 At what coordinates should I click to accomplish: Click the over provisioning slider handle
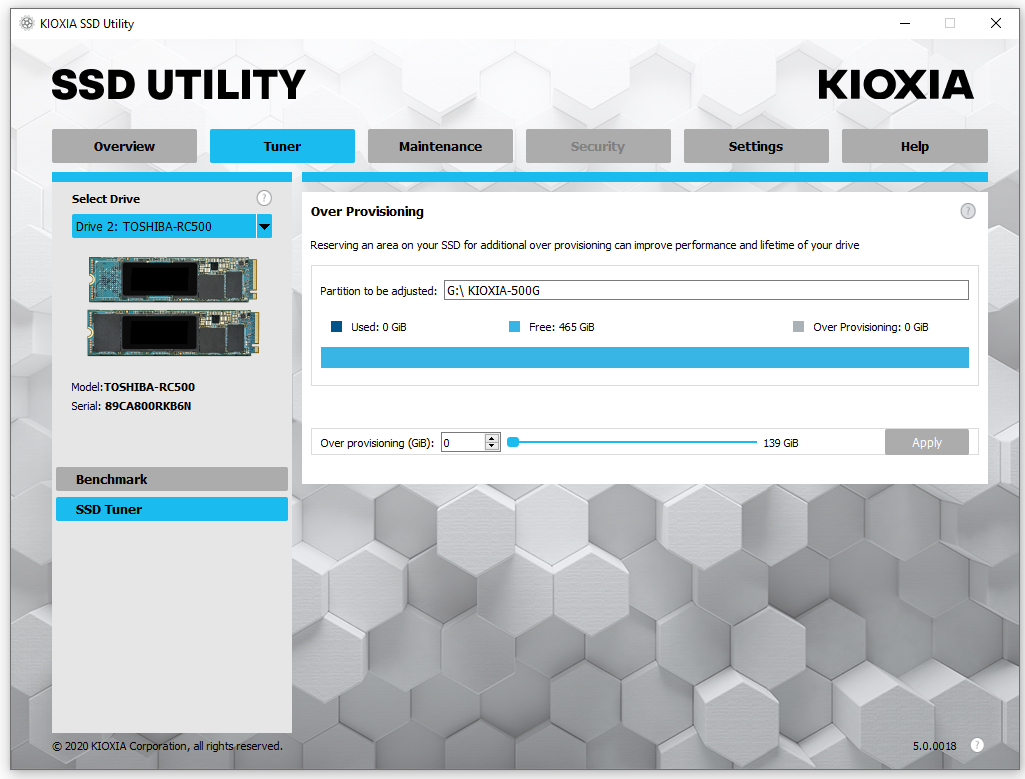(x=513, y=442)
